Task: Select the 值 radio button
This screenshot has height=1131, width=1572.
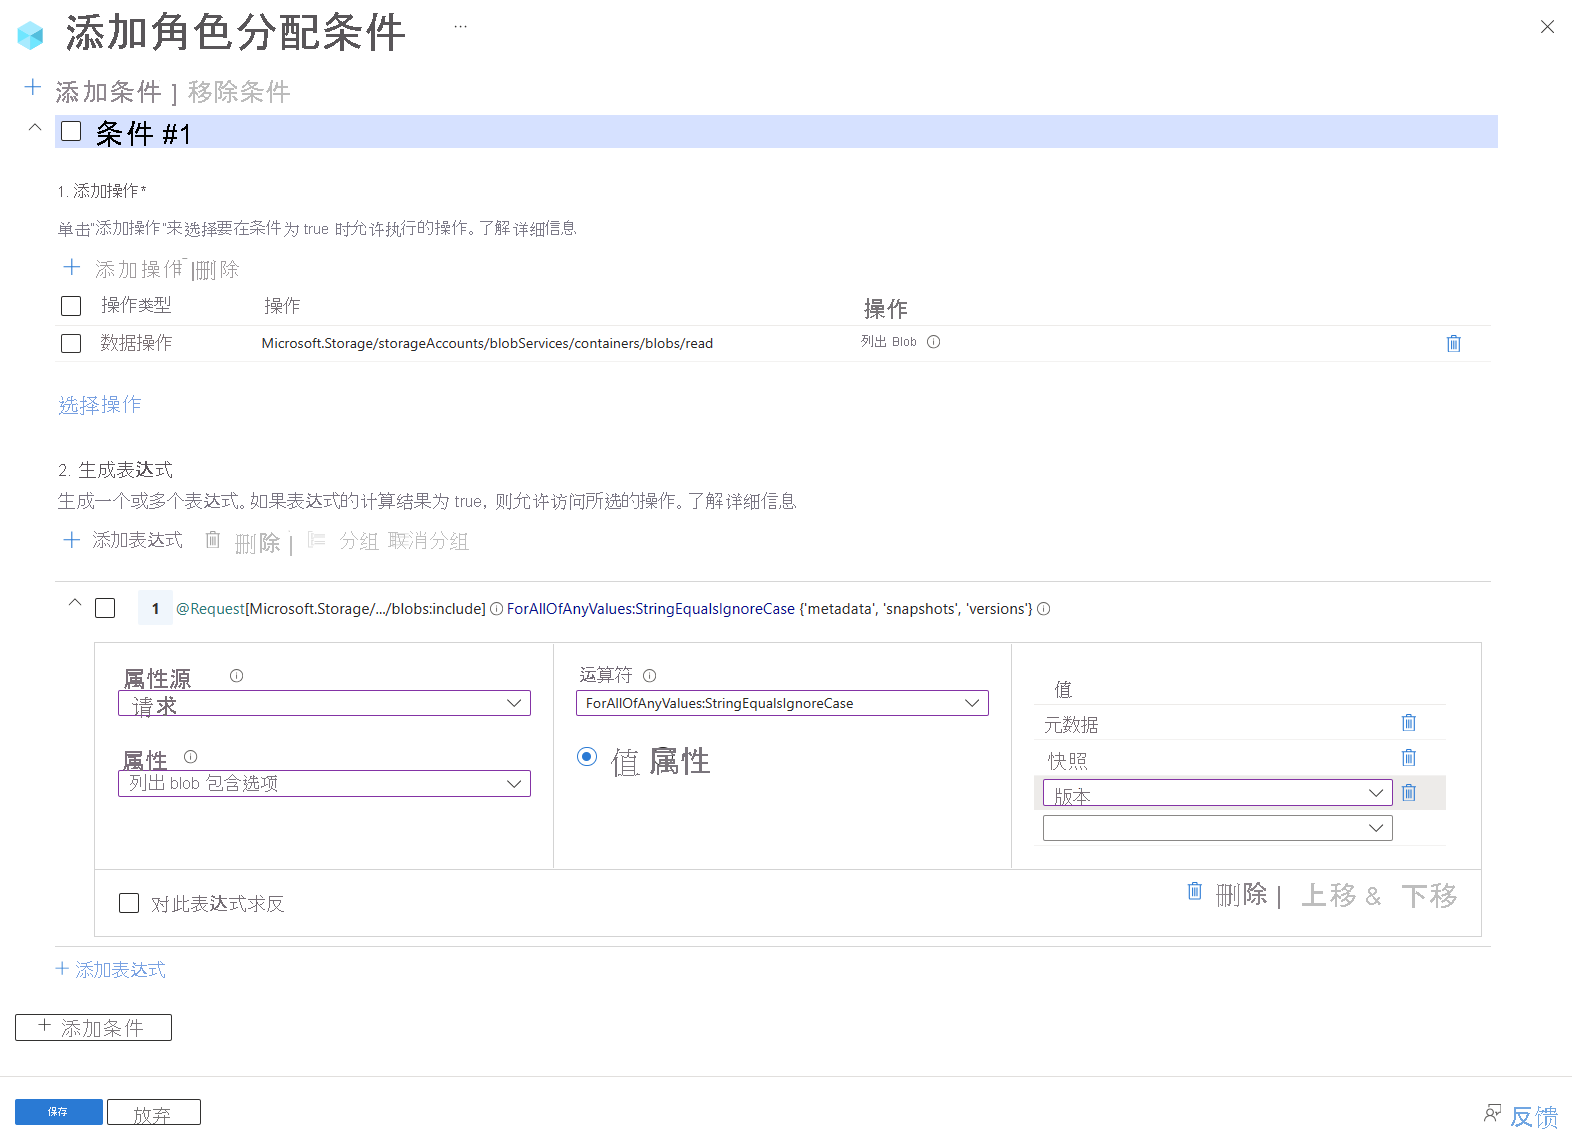Action: 587,756
